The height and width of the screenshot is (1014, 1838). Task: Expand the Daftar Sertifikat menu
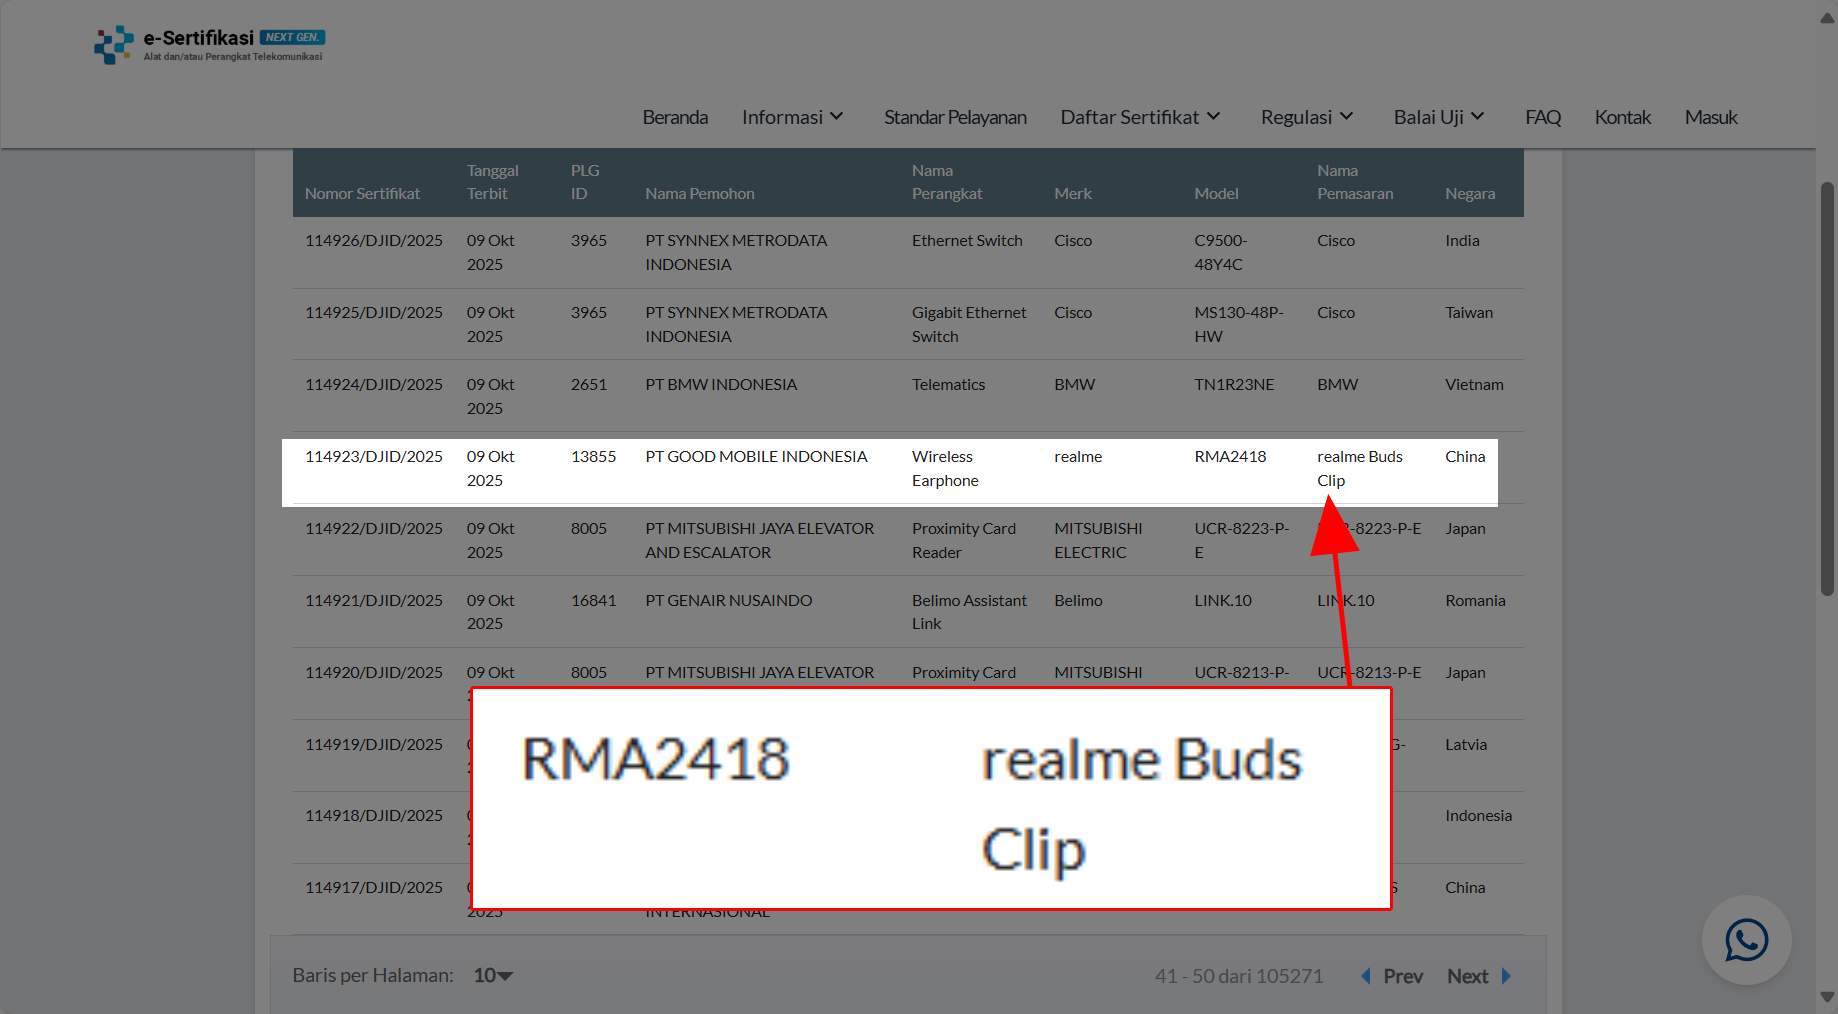click(x=1141, y=117)
